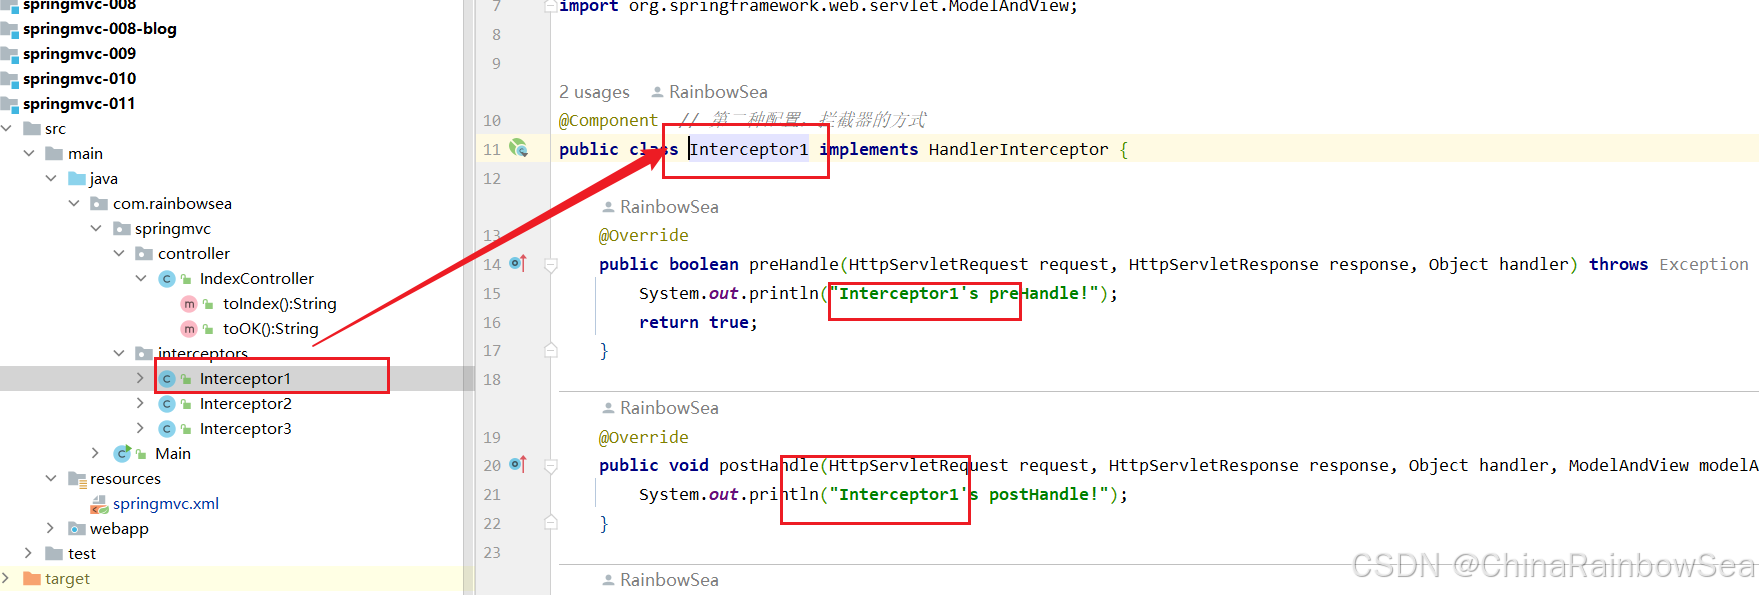The height and width of the screenshot is (595, 1759).
Task: Fold the preHandle method on line 14
Action: tap(550, 264)
